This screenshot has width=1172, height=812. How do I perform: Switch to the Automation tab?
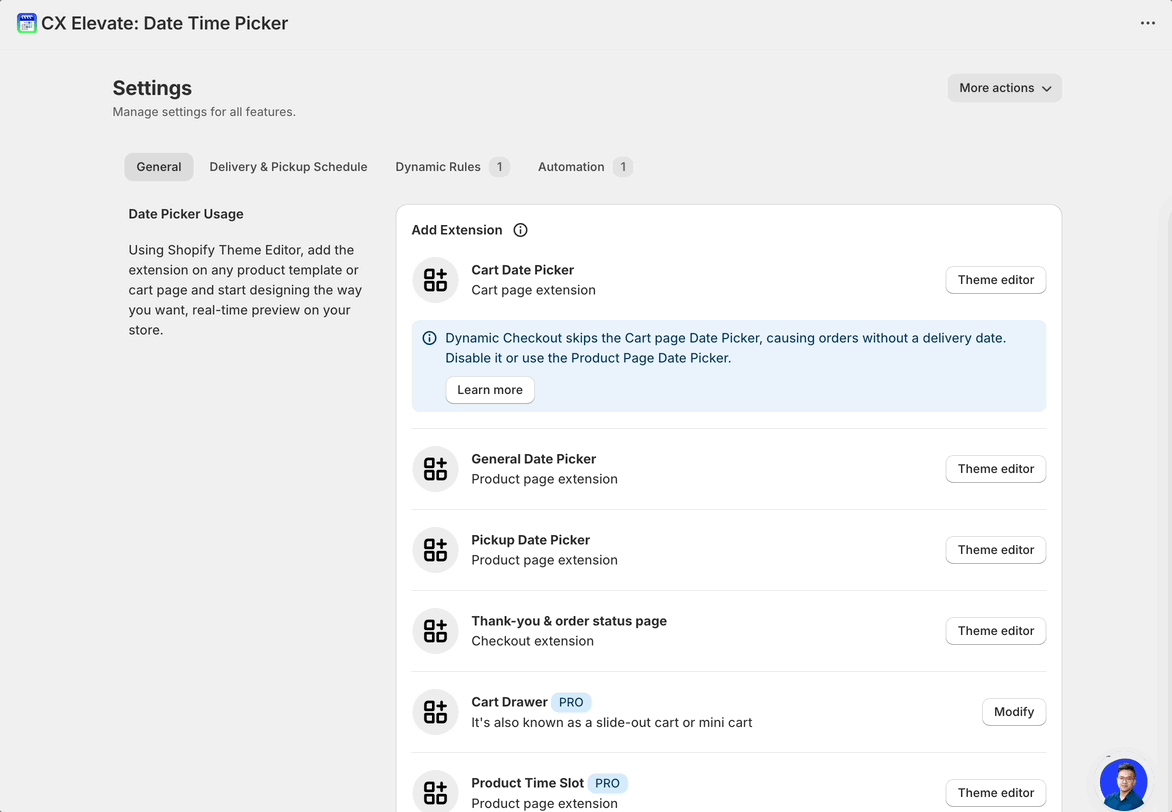(585, 167)
